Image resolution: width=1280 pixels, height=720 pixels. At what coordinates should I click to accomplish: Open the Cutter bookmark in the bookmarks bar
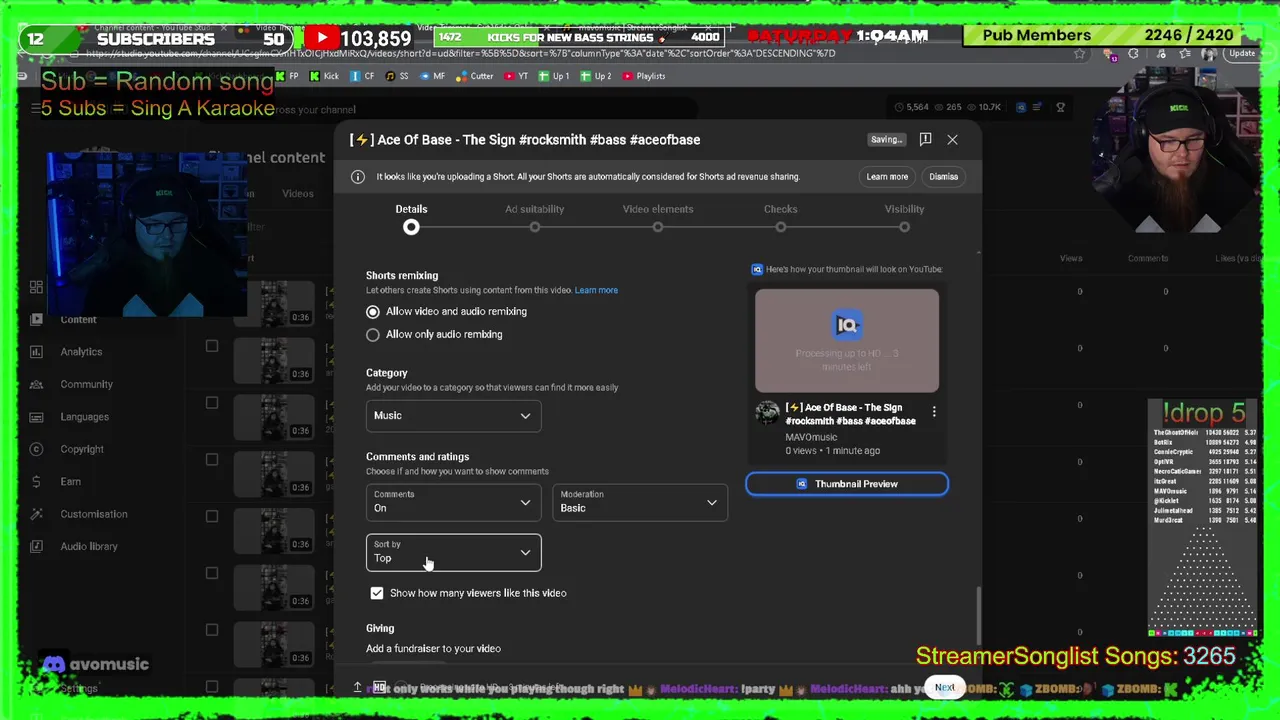(475, 76)
